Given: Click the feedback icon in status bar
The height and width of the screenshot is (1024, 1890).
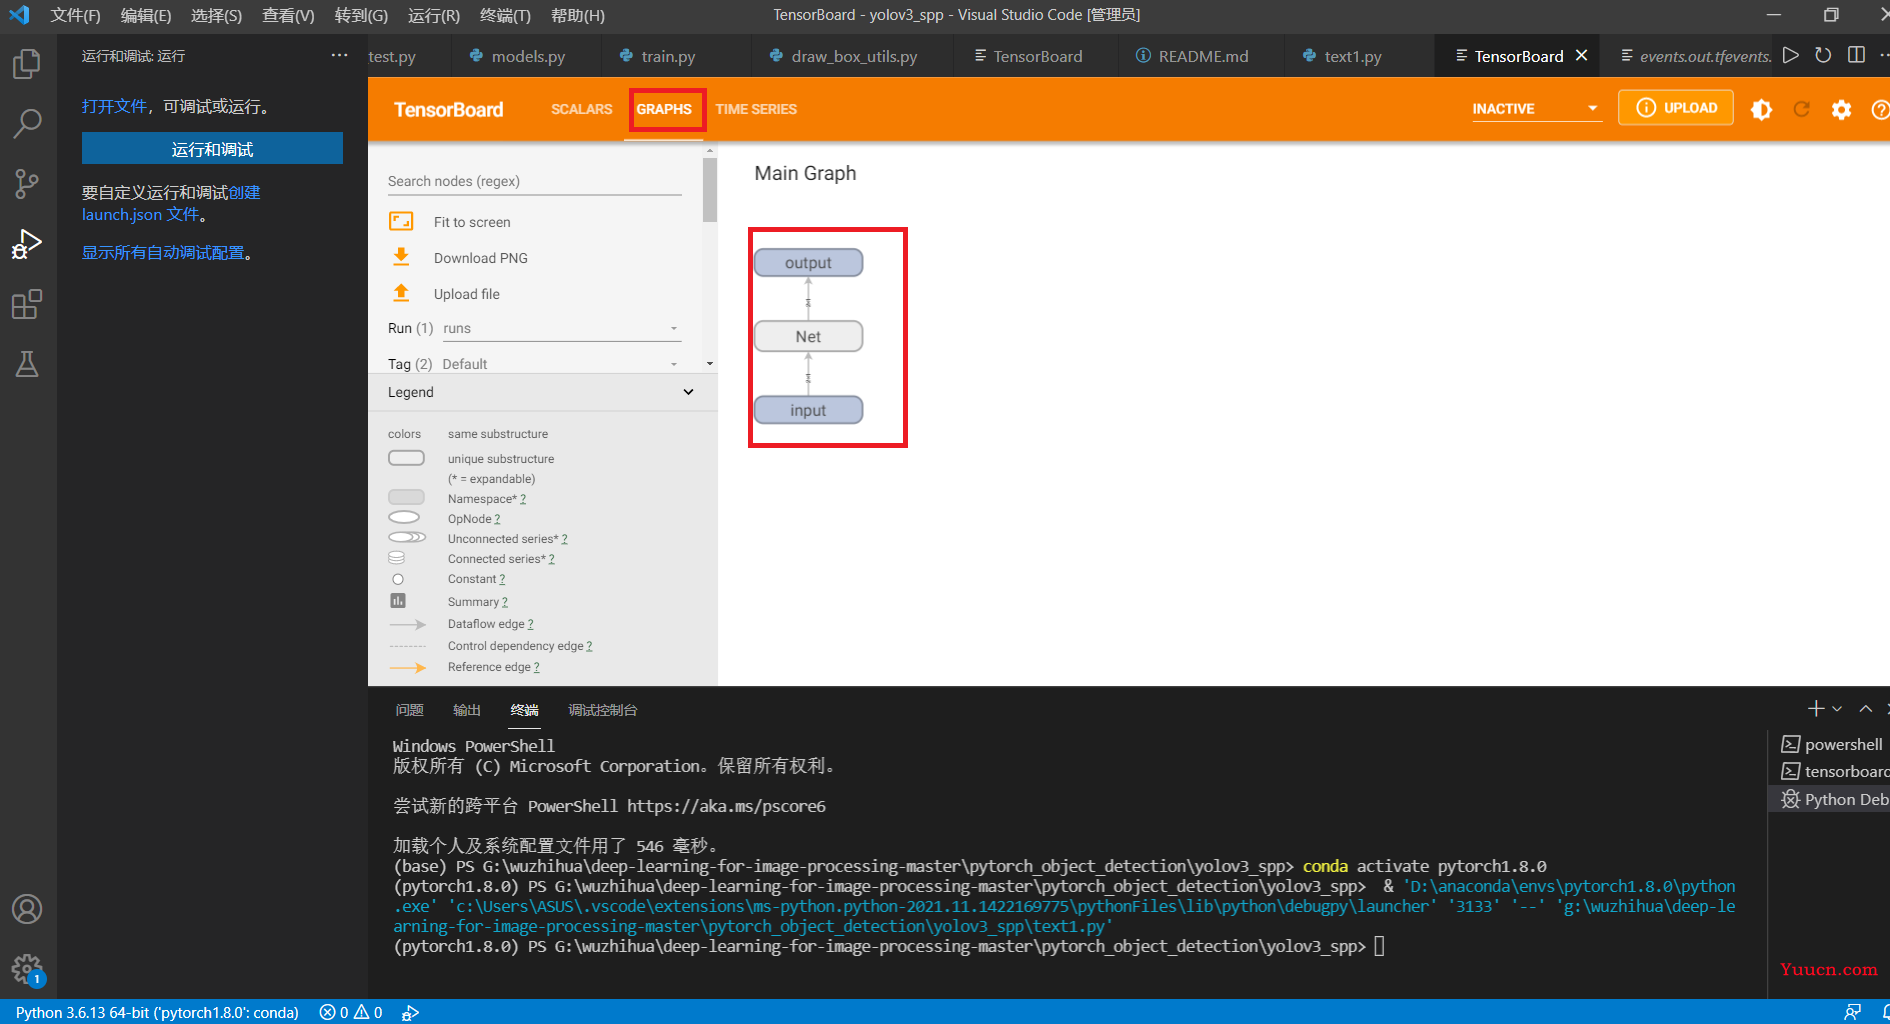Looking at the screenshot, I should tap(1853, 1012).
